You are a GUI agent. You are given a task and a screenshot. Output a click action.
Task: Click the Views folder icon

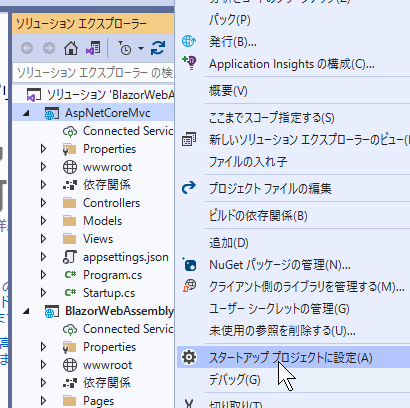point(70,239)
